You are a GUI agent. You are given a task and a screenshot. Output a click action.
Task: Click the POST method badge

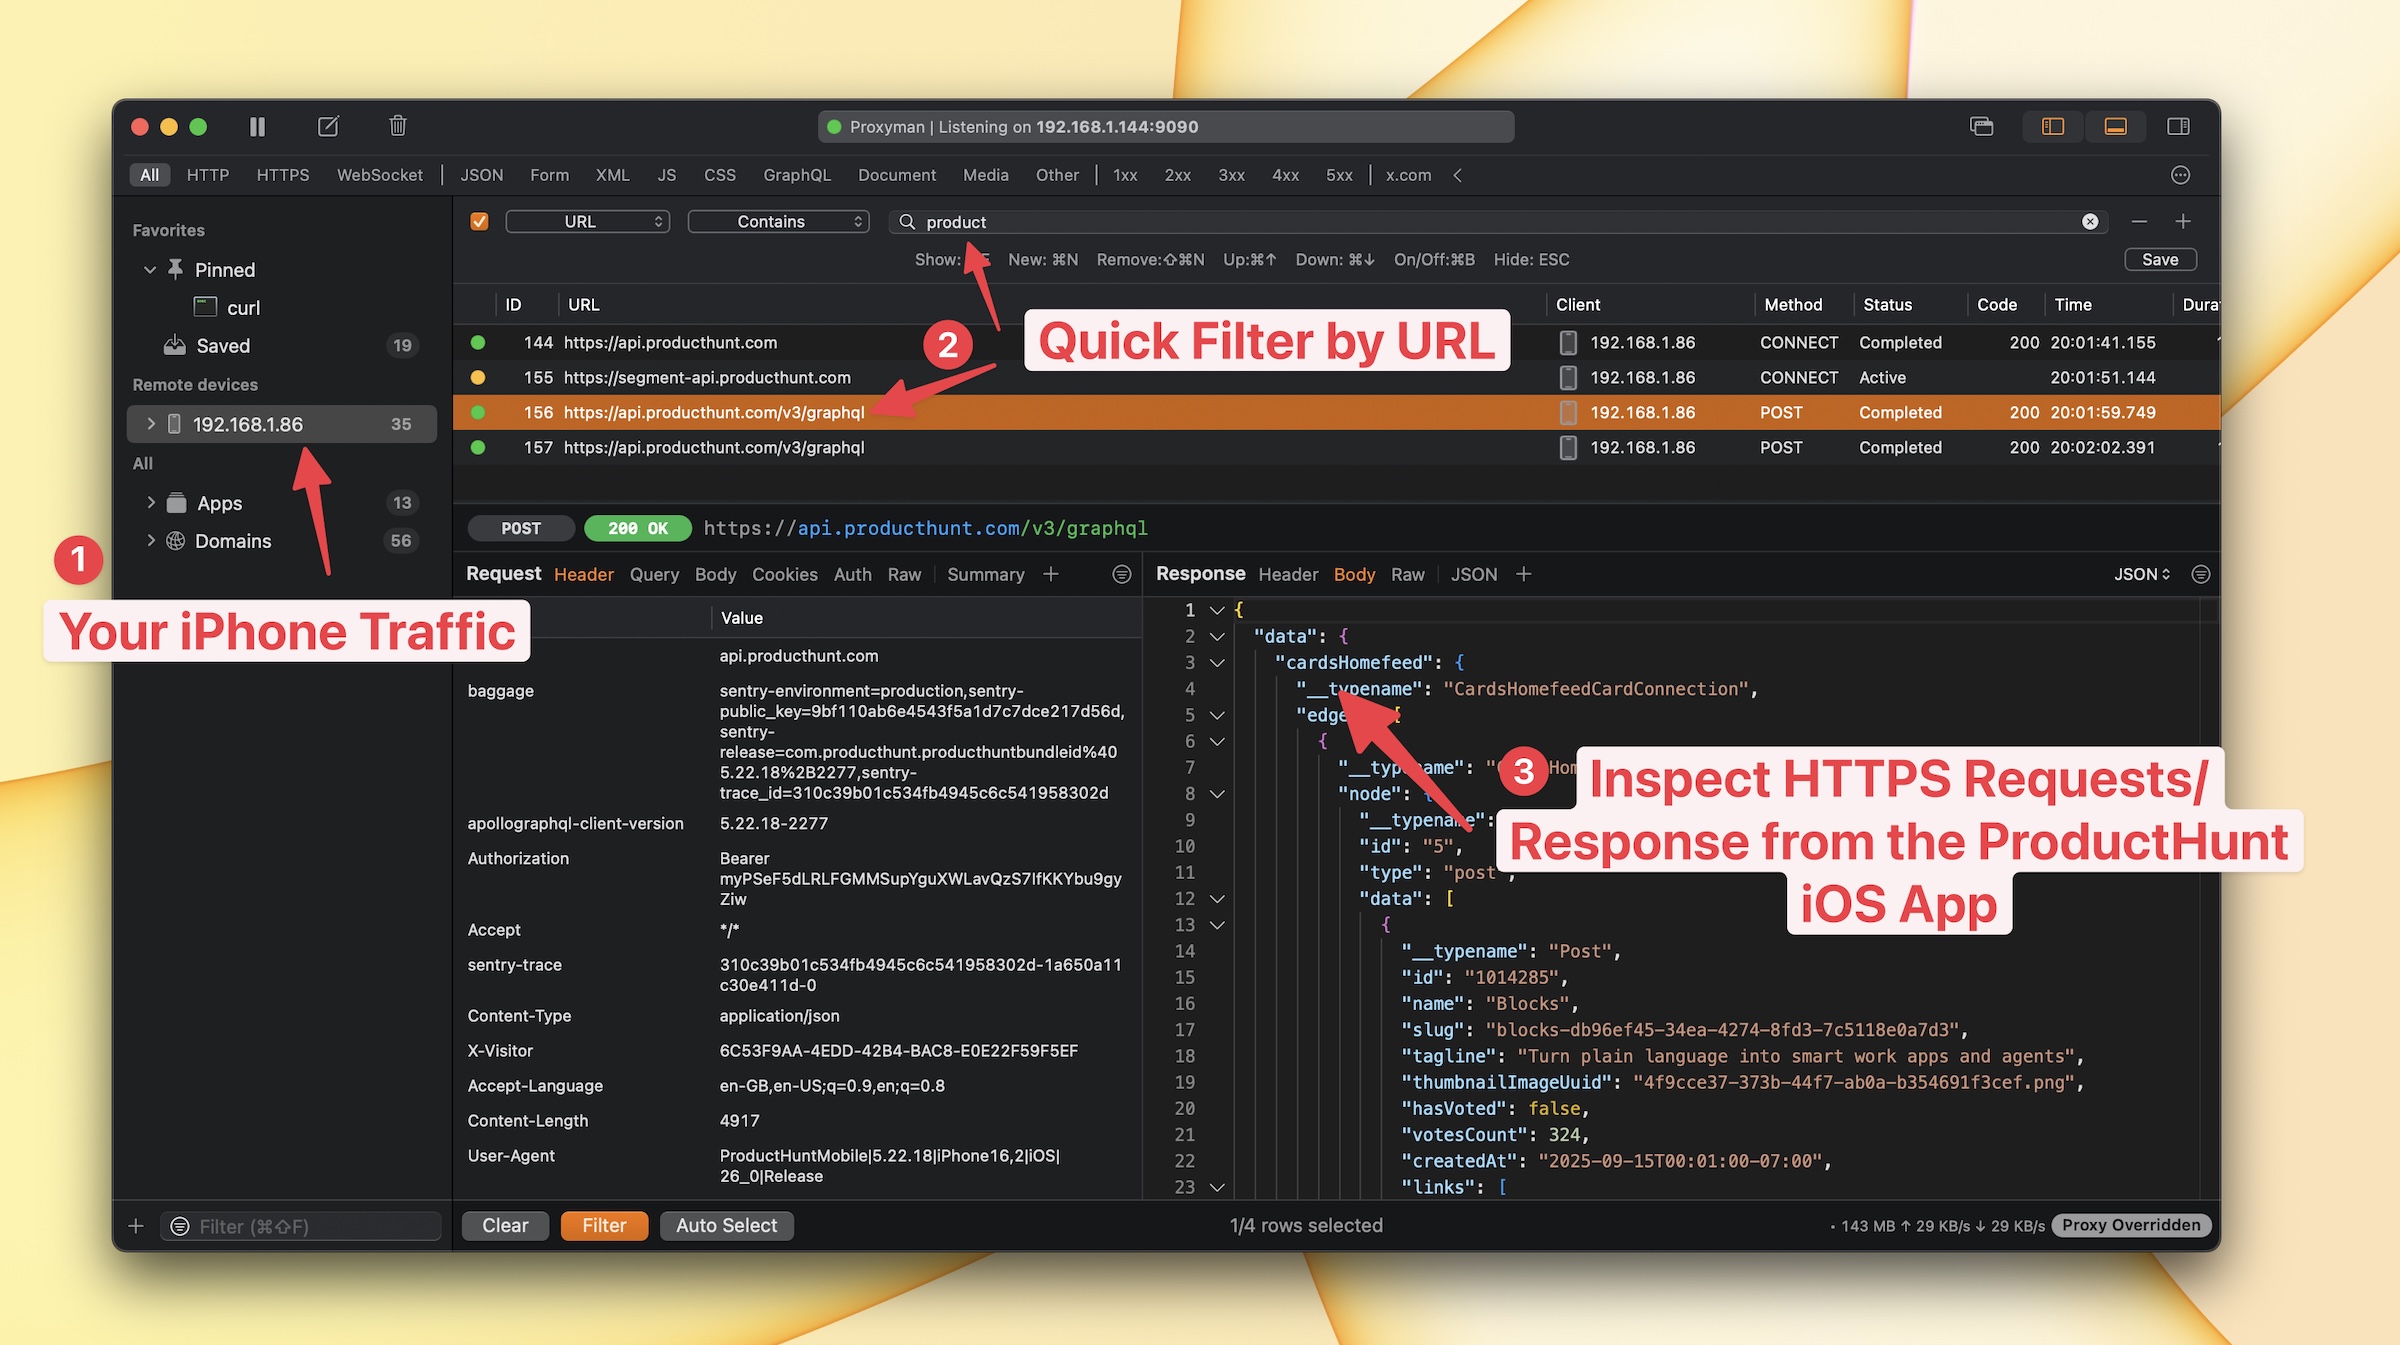coord(520,528)
